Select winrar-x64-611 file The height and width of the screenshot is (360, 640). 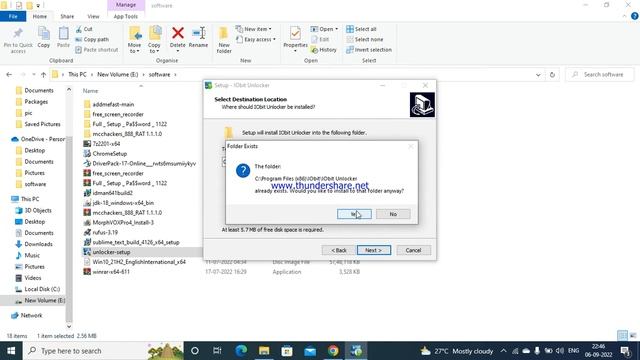pyautogui.click(x=111, y=272)
